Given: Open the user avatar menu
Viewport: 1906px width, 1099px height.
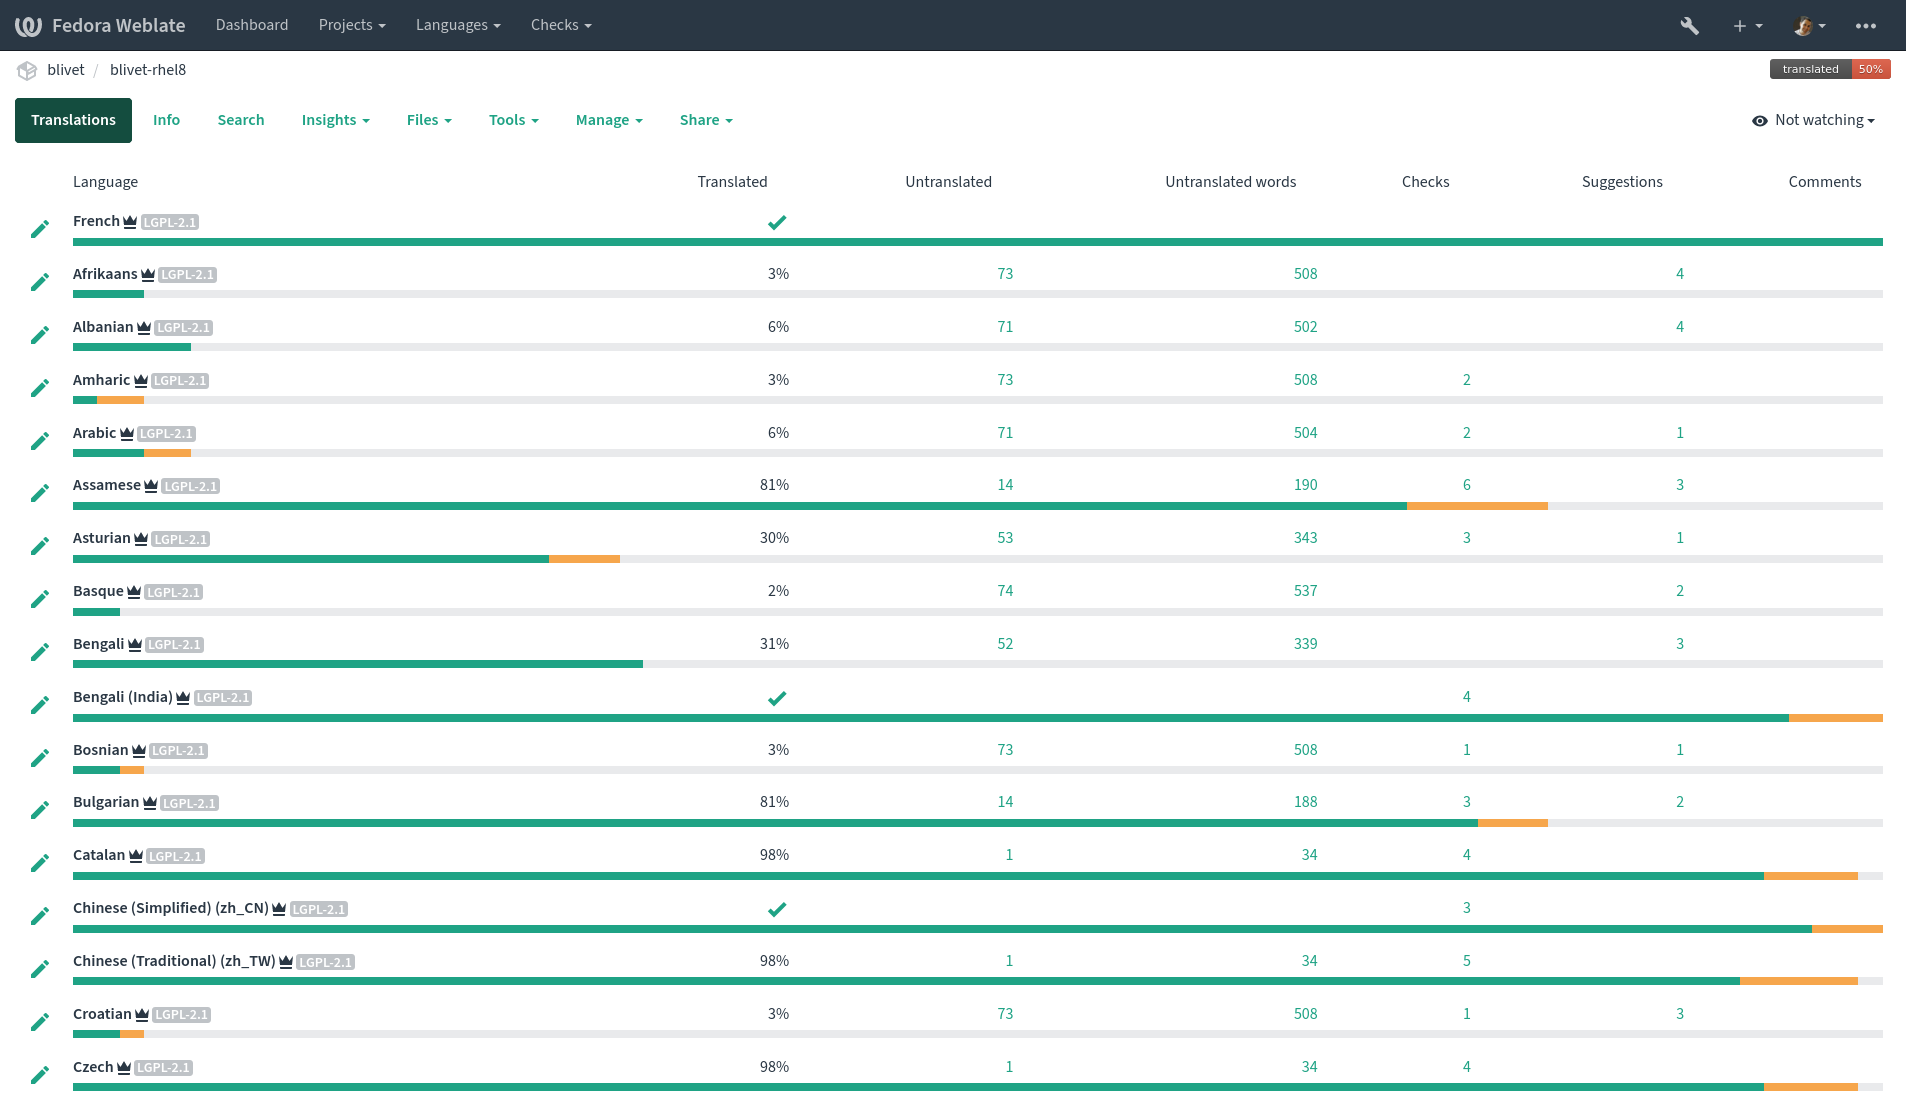Looking at the screenshot, I should pos(1810,26).
